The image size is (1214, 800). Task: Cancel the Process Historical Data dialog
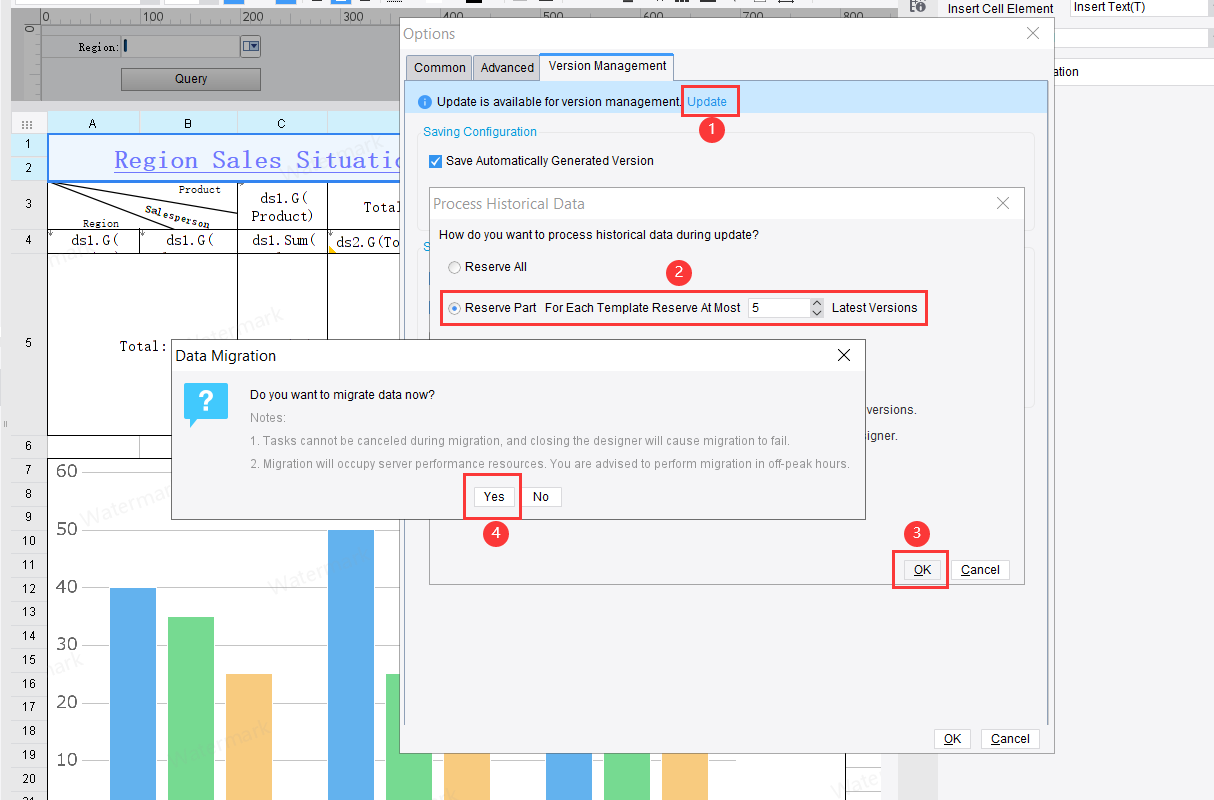click(x=980, y=570)
